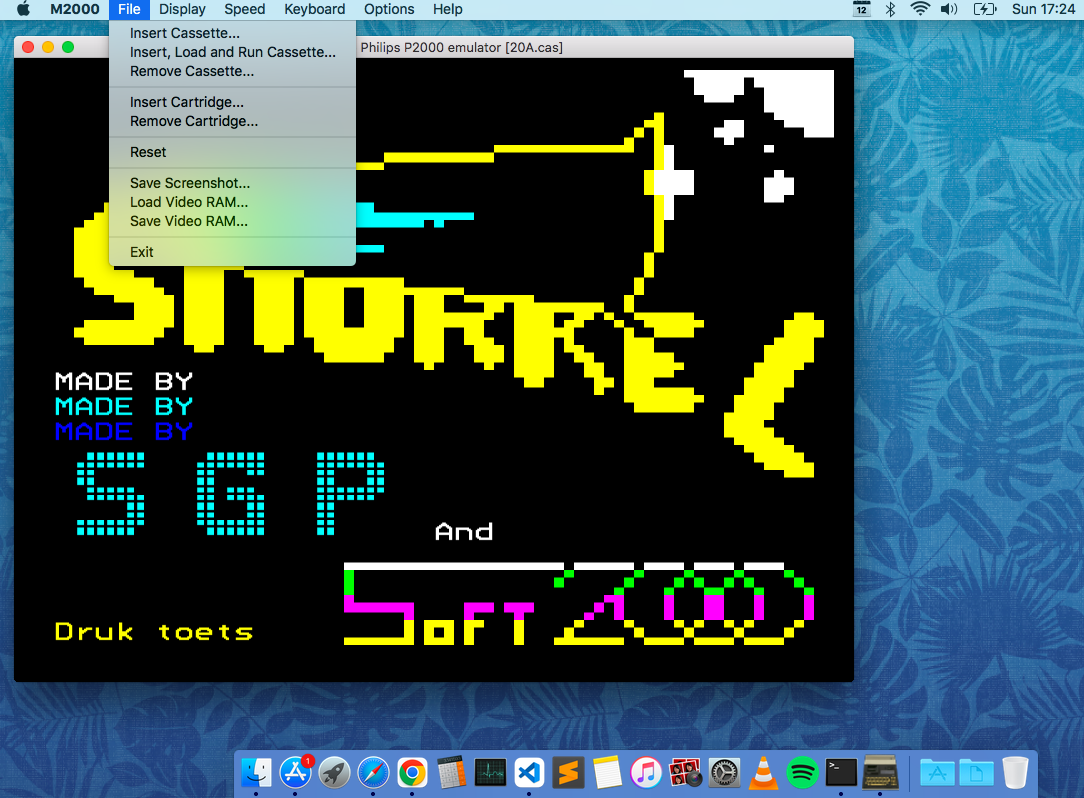Open Photo Booth from the dock
Screen dimensions: 1084x798
coord(685,772)
